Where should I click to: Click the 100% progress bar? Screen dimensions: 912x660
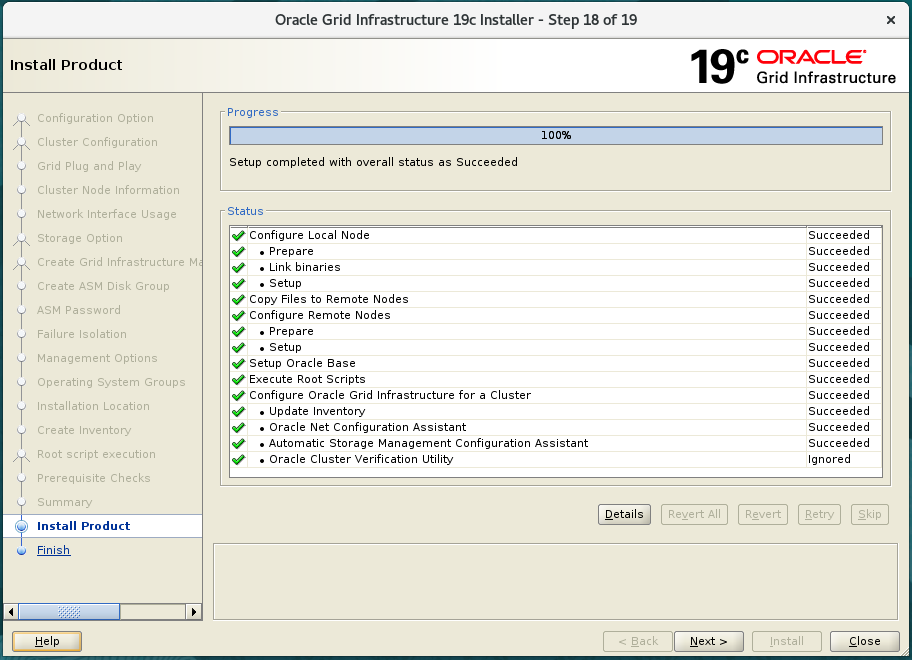556,135
